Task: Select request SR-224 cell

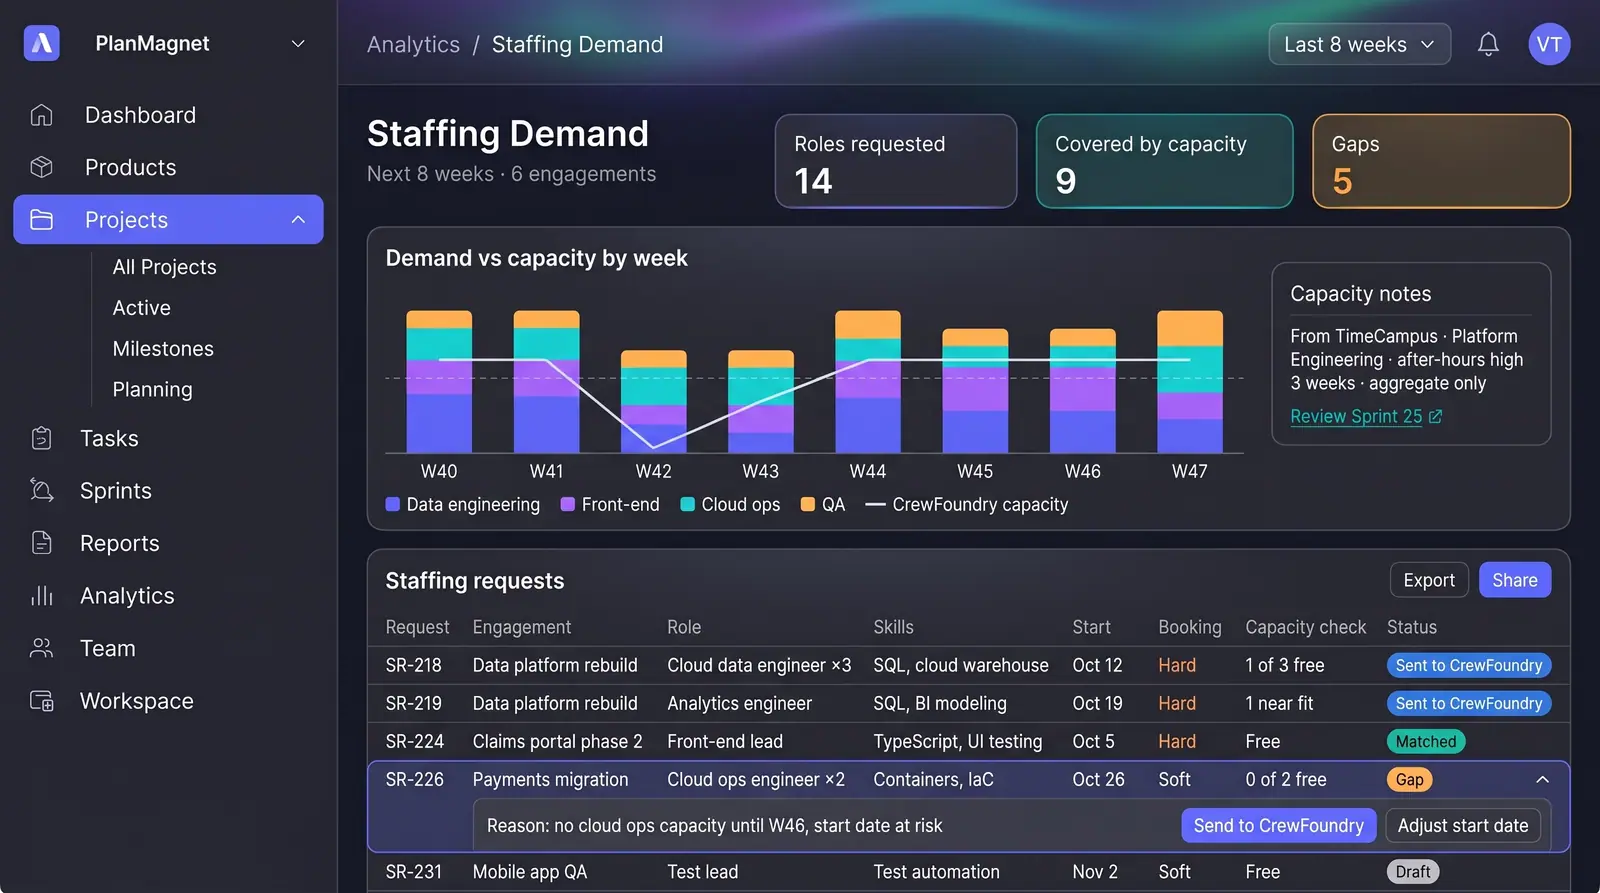Action: tap(415, 742)
